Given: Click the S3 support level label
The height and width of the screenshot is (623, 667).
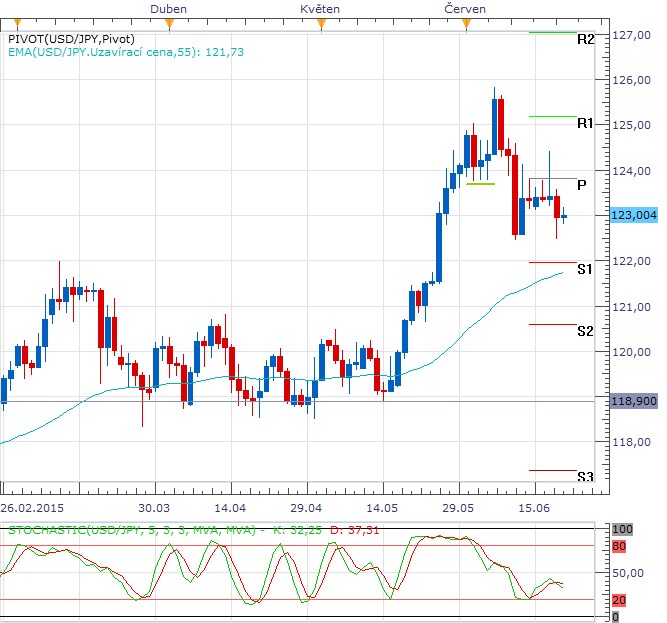Looking at the screenshot, I should click(x=585, y=476).
